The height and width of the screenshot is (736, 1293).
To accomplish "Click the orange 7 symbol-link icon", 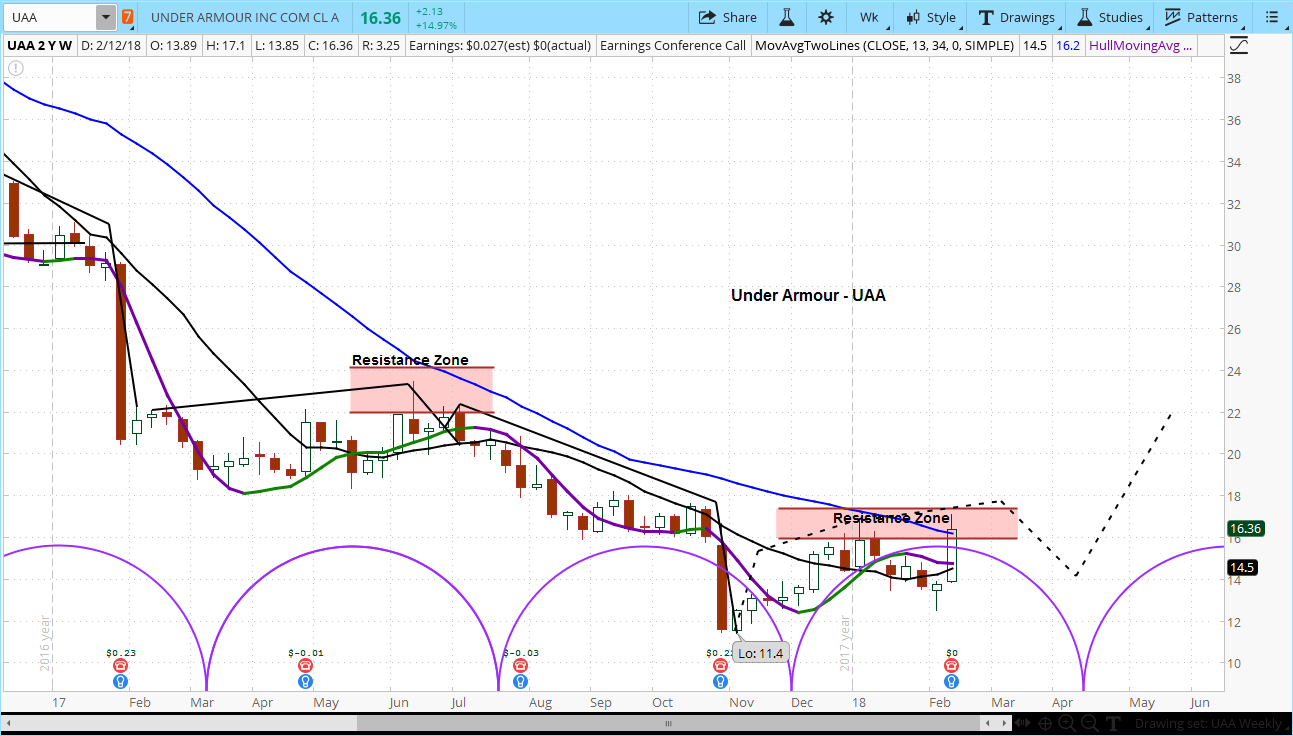I will (x=127, y=17).
